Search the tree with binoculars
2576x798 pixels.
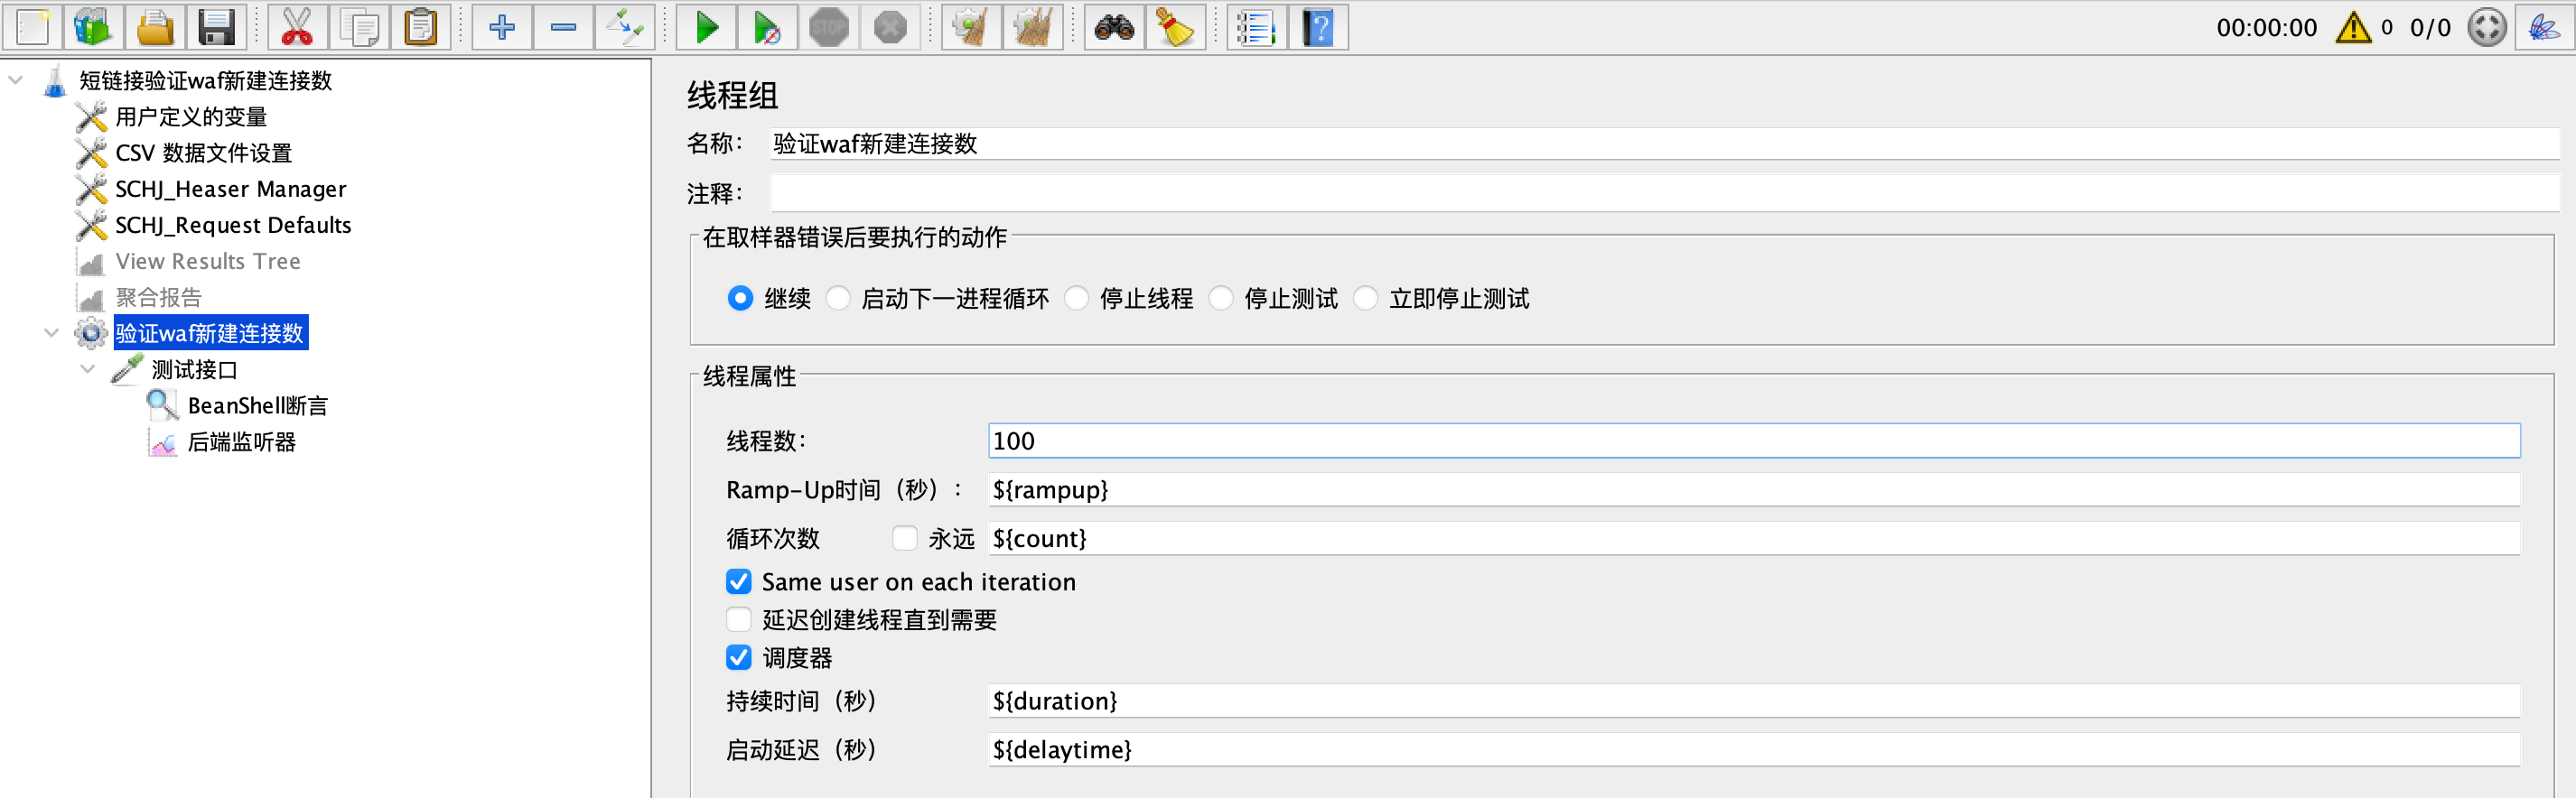[1114, 27]
